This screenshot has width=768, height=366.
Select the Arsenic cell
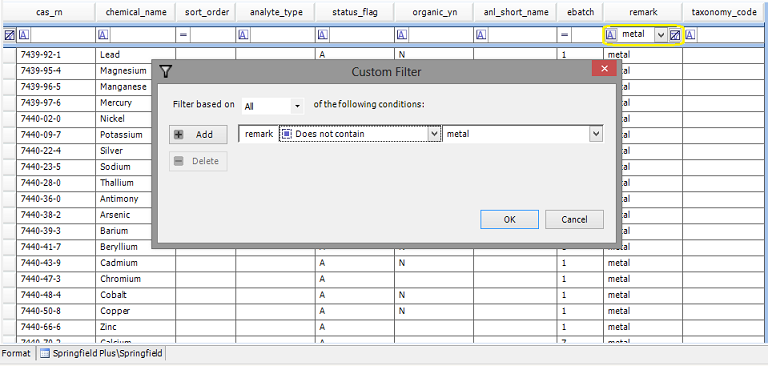[x=123, y=215]
